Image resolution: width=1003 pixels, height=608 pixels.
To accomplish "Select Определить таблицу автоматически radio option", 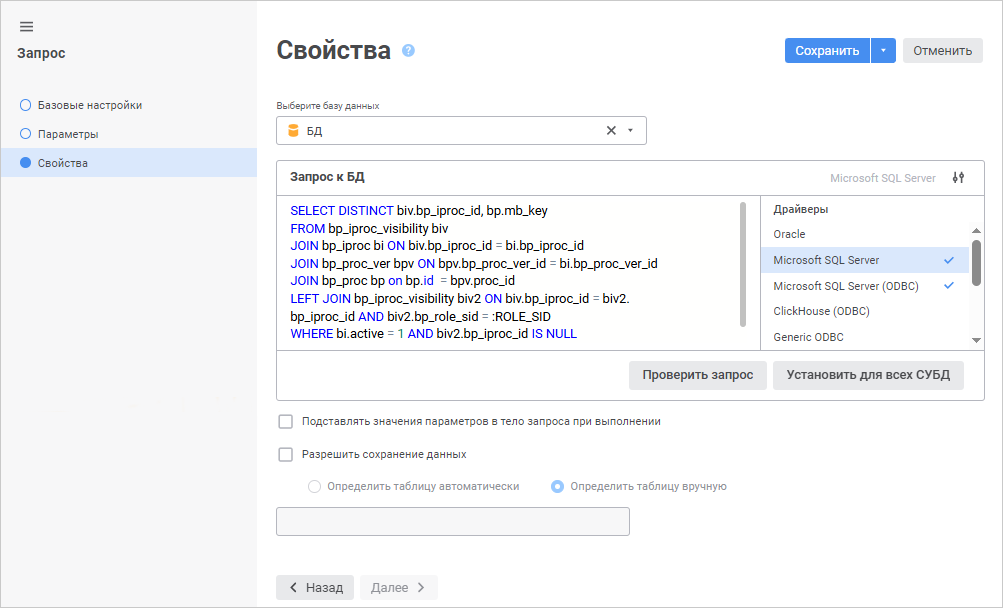I will click(x=315, y=487).
